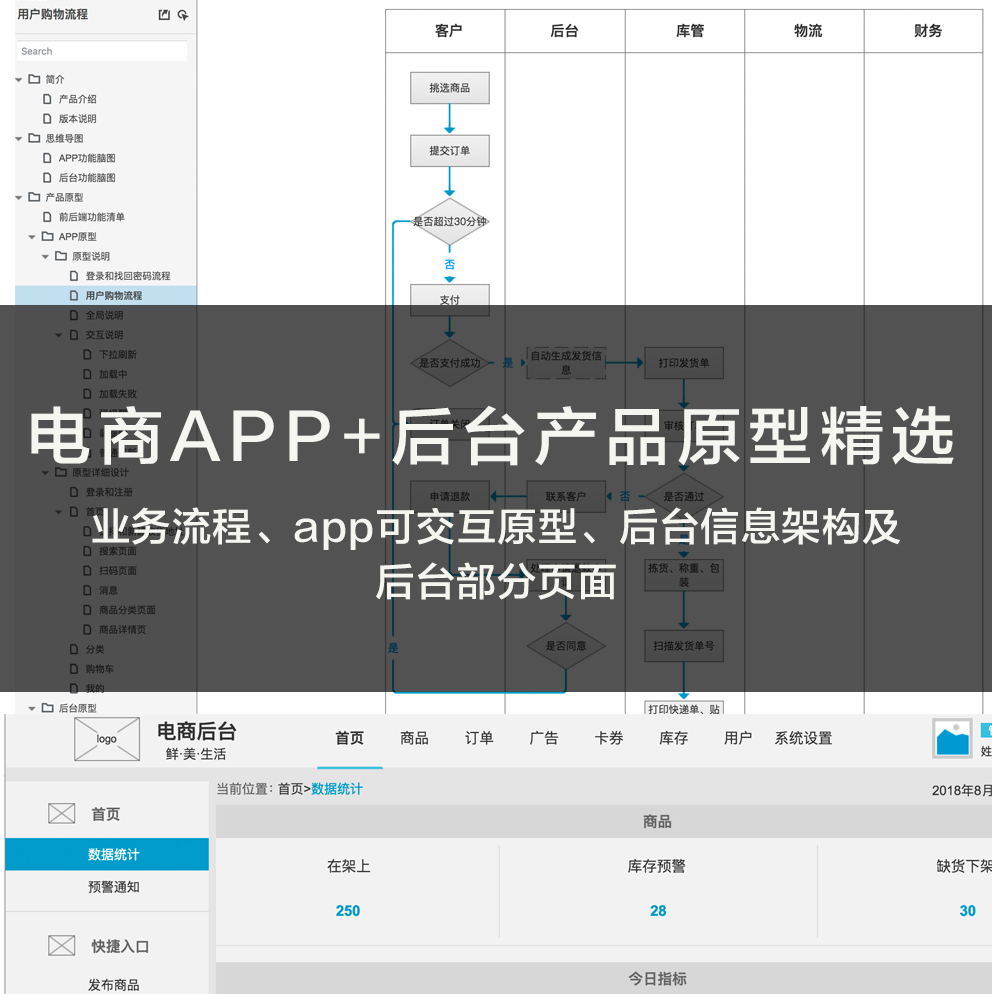The height and width of the screenshot is (994, 992).
Task: Click the placeholder icon beside 快捷入口
Action: (x=61, y=946)
